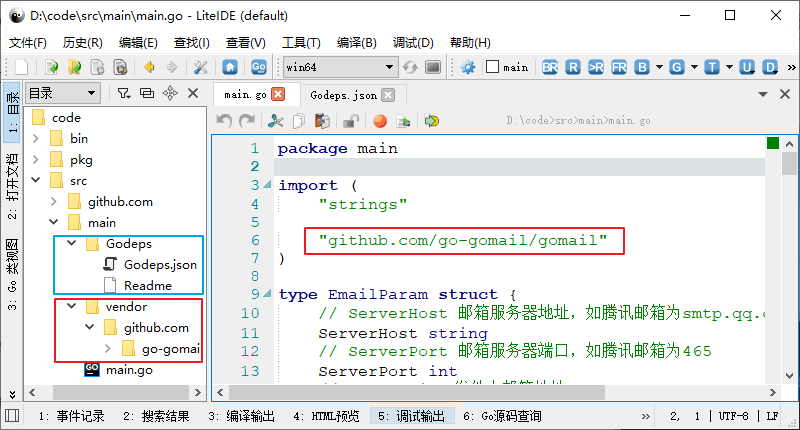The image size is (800, 430).
Task: Click the BR build and run icon
Action: click(550, 67)
